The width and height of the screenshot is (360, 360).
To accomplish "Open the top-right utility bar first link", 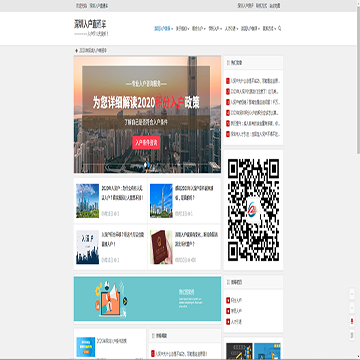I will (x=243, y=6).
